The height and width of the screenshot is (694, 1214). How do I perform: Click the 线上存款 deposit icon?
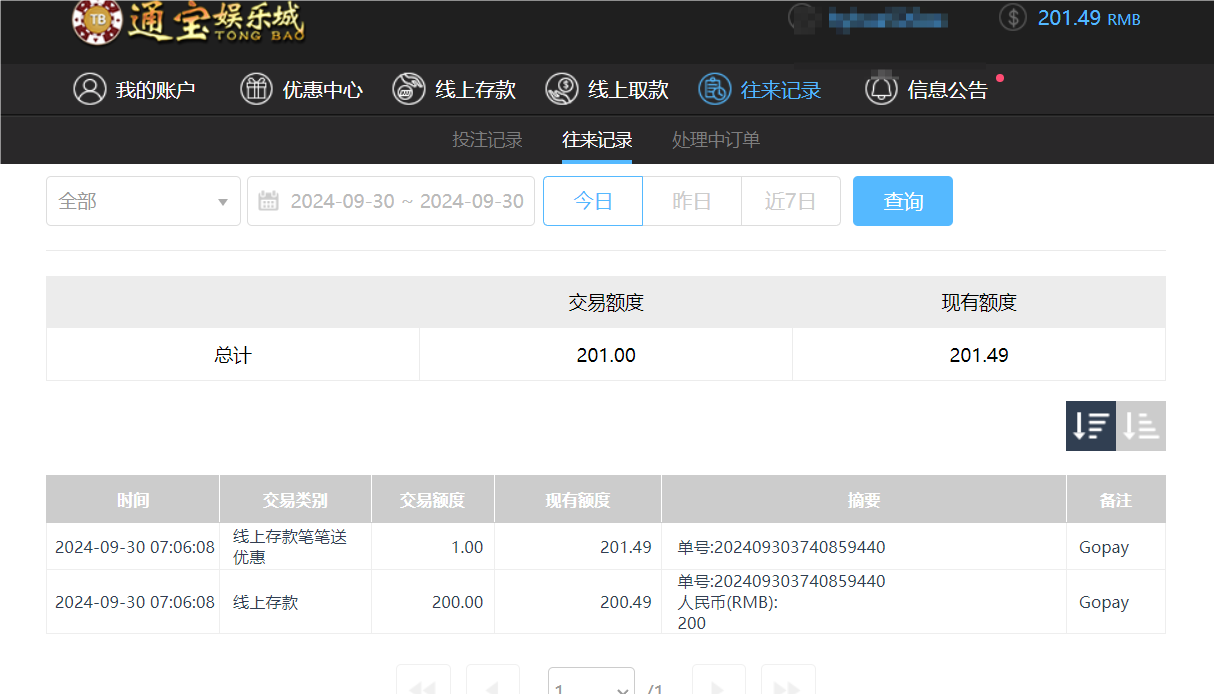[x=409, y=89]
